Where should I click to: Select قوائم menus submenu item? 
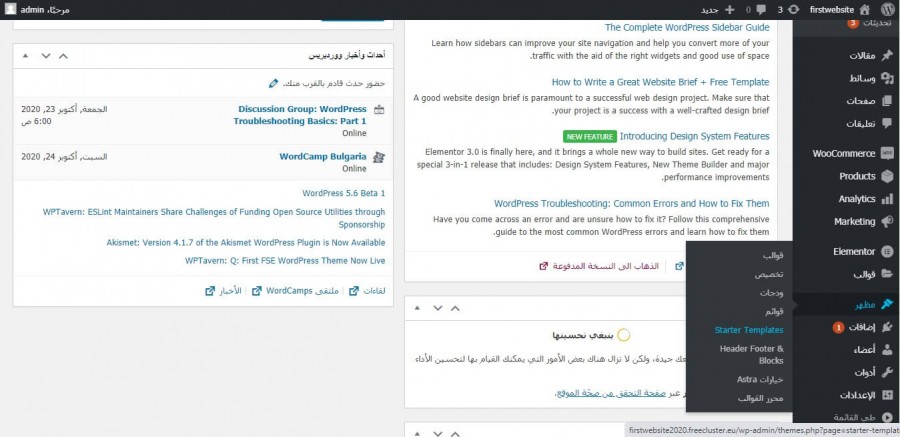click(x=774, y=311)
